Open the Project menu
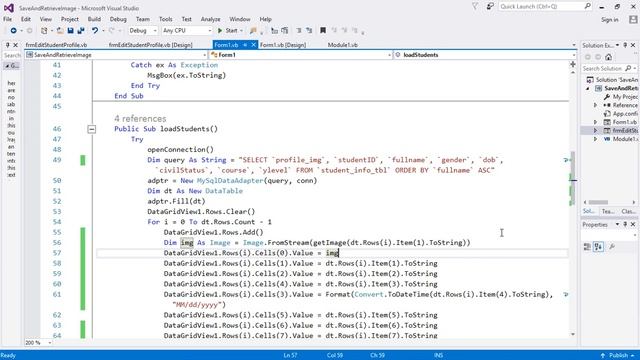Screen dimensions: 640x360 pyautogui.click(x=70, y=19)
